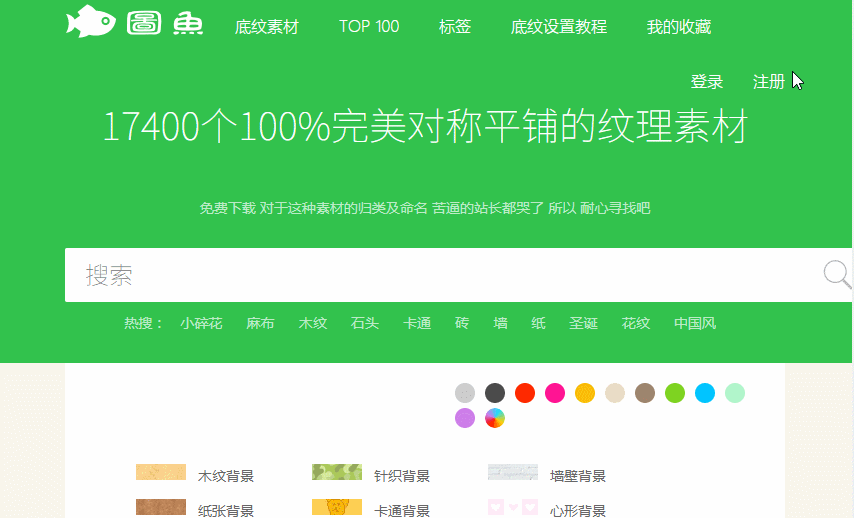Click the 注册 register link
Screen dimensions: 854x518
point(768,82)
